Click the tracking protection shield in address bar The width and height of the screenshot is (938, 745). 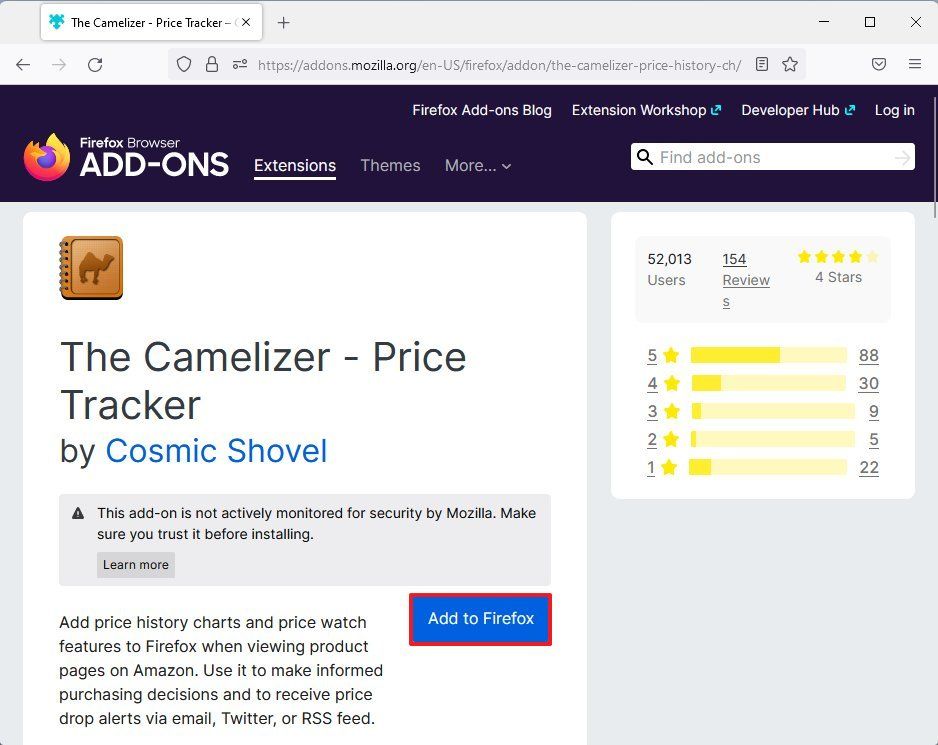(183, 64)
